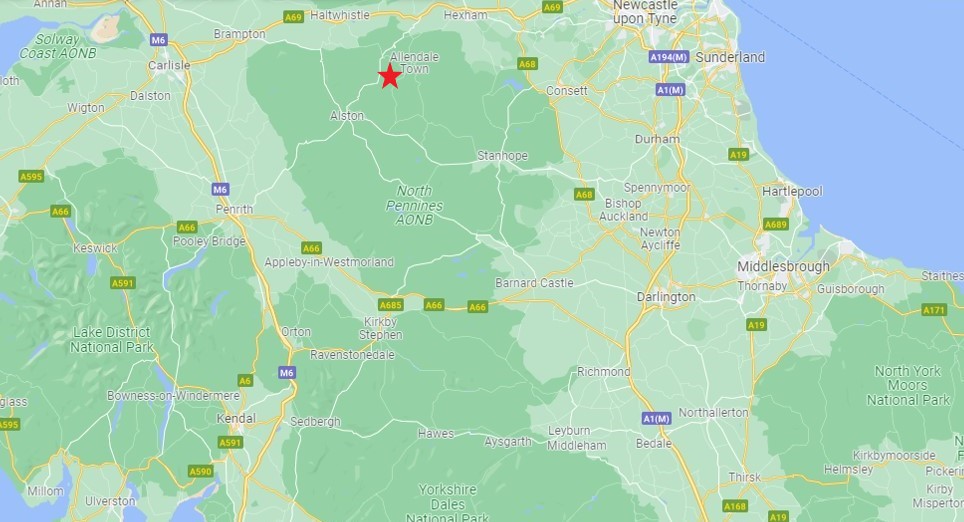Viewport: 964px width, 522px height.
Task: Select the Appleby-in-Westmorland label
Action: point(329,262)
